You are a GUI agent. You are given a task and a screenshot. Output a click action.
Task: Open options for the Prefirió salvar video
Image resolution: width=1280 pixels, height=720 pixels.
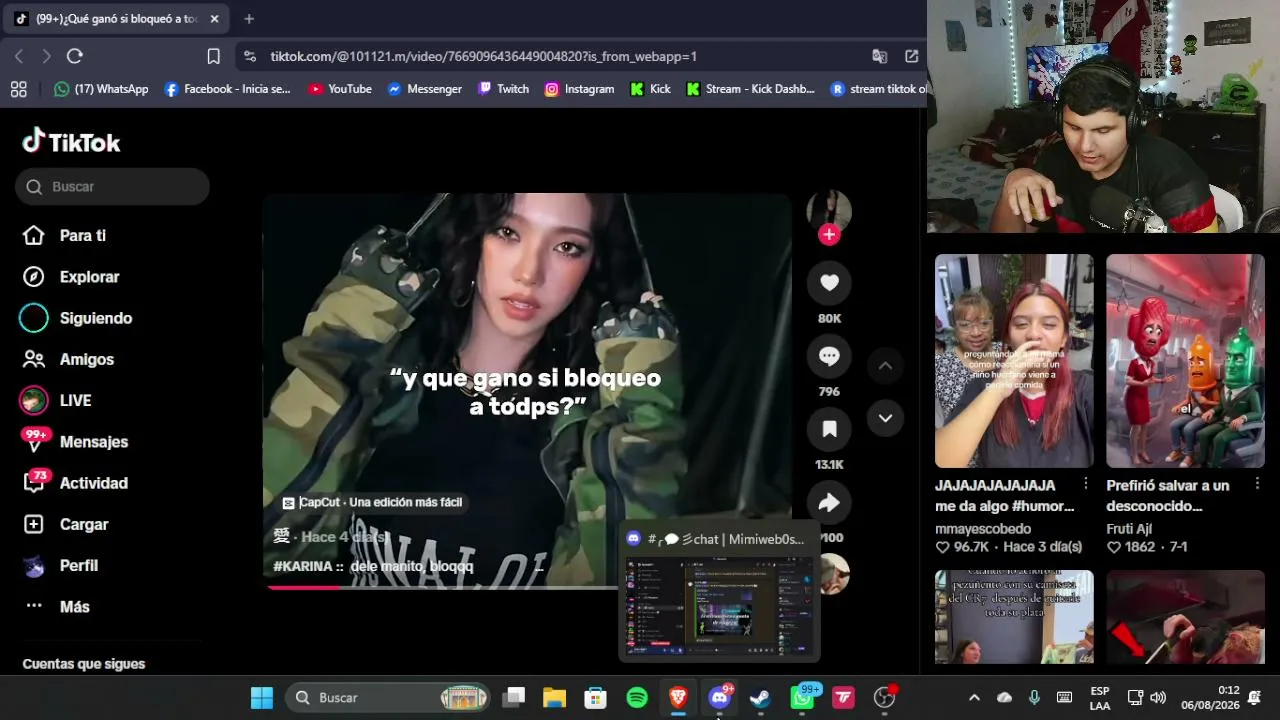coord(1257,484)
